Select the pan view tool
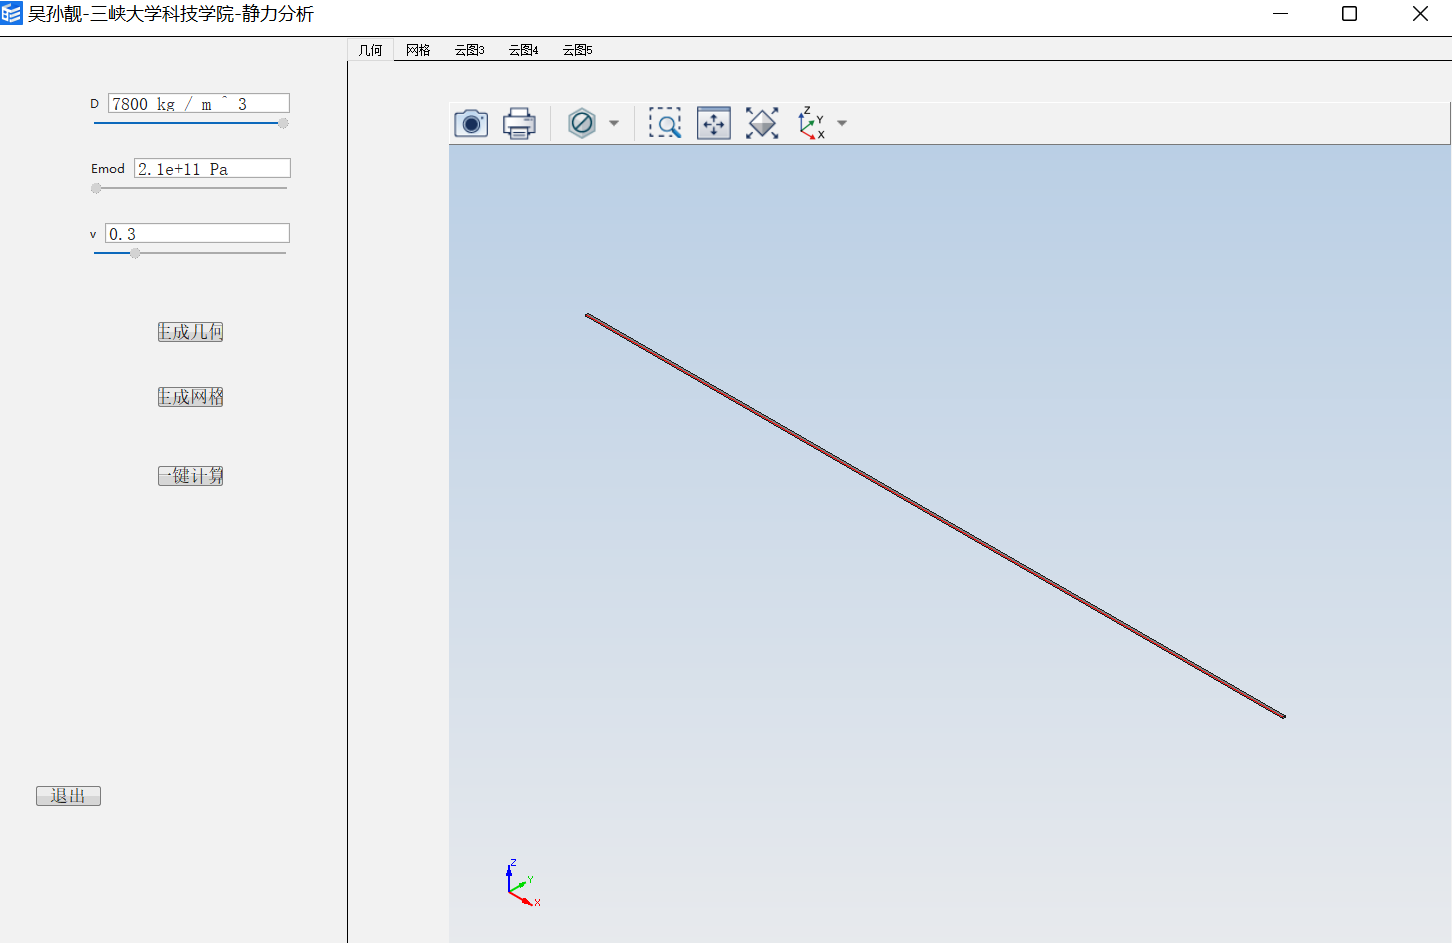The width and height of the screenshot is (1452, 943). [x=714, y=123]
